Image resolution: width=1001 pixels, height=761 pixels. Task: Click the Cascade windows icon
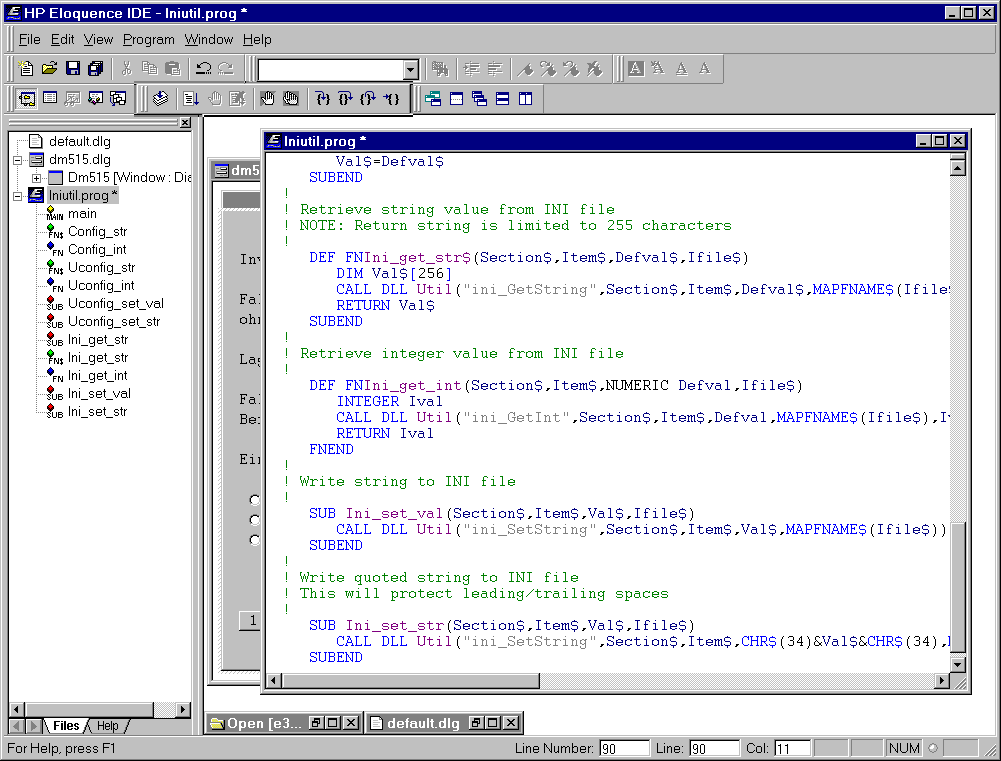pyautogui.click(x=479, y=98)
